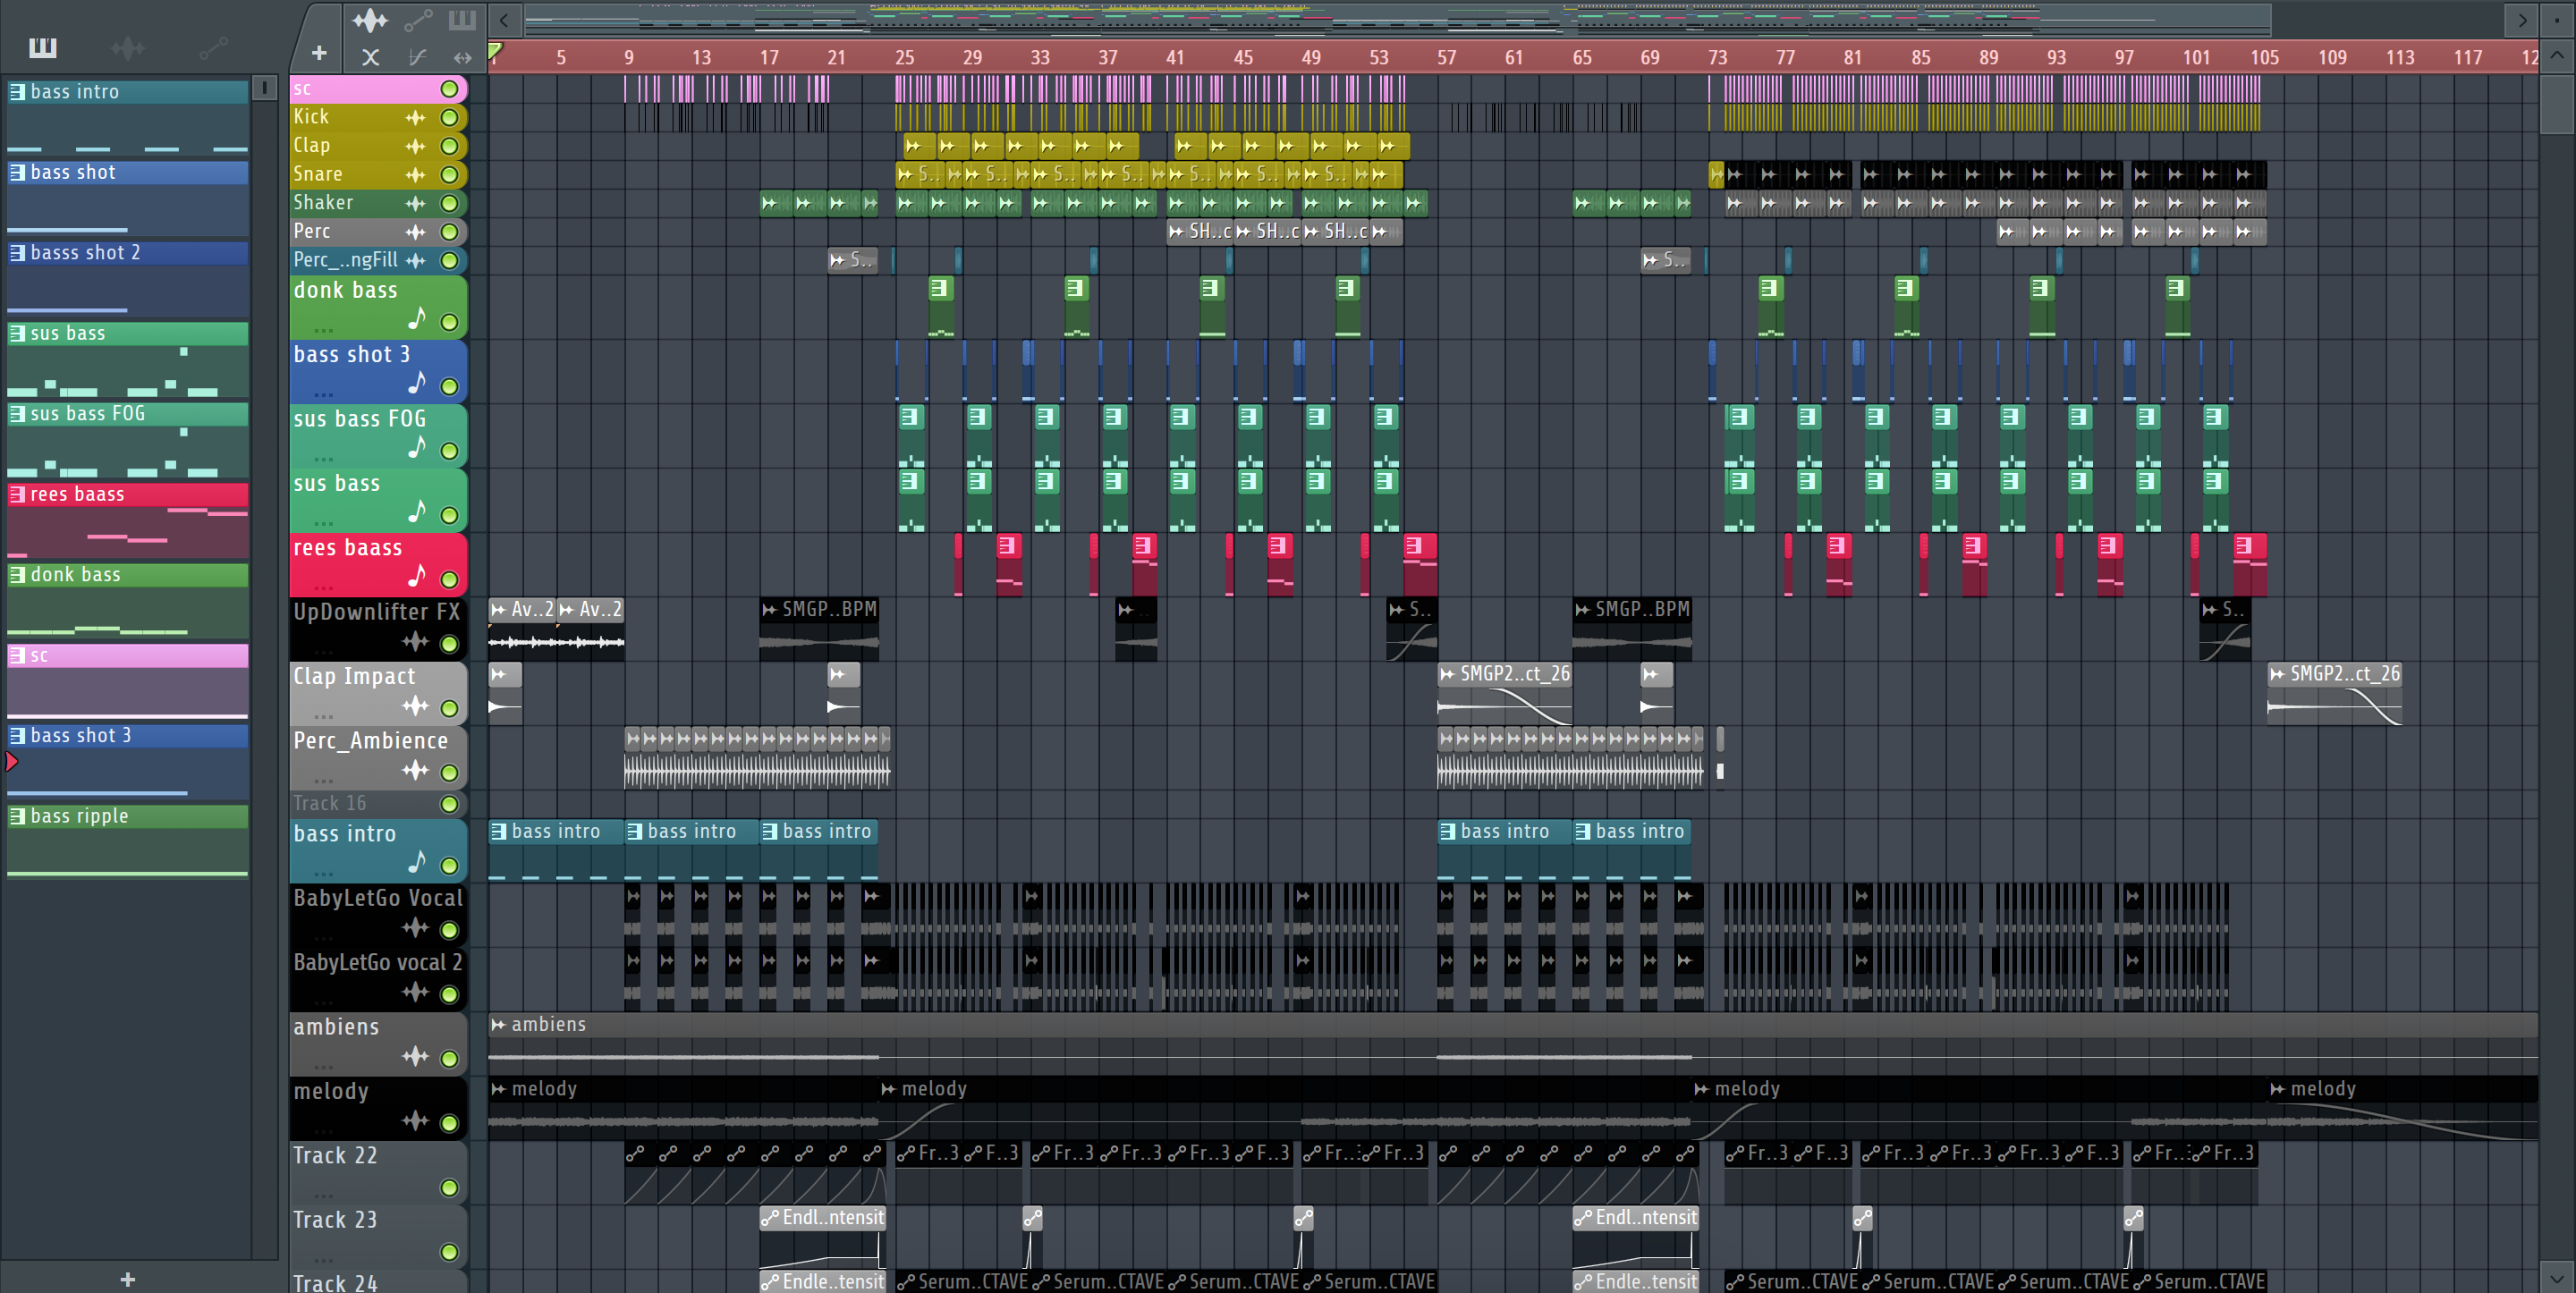Click the note icon on bass shot 3 track
Image resolution: width=2576 pixels, height=1293 pixels.
pyautogui.click(x=417, y=383)
